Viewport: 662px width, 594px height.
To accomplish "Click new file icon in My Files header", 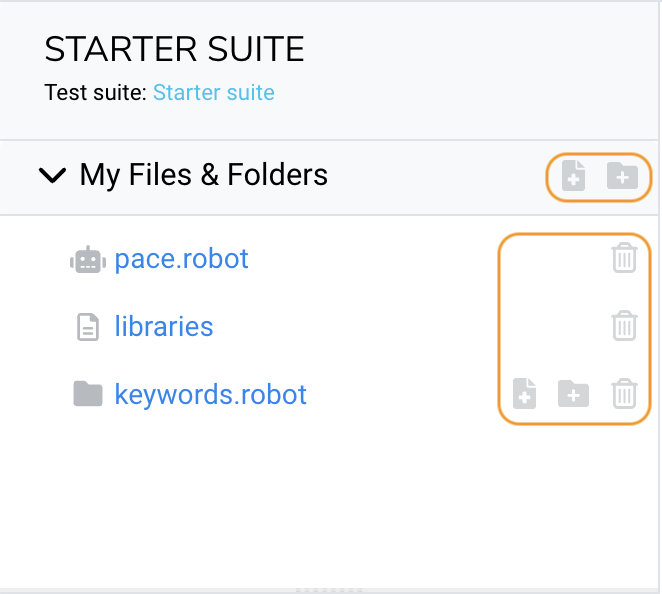I will [573, 176].
